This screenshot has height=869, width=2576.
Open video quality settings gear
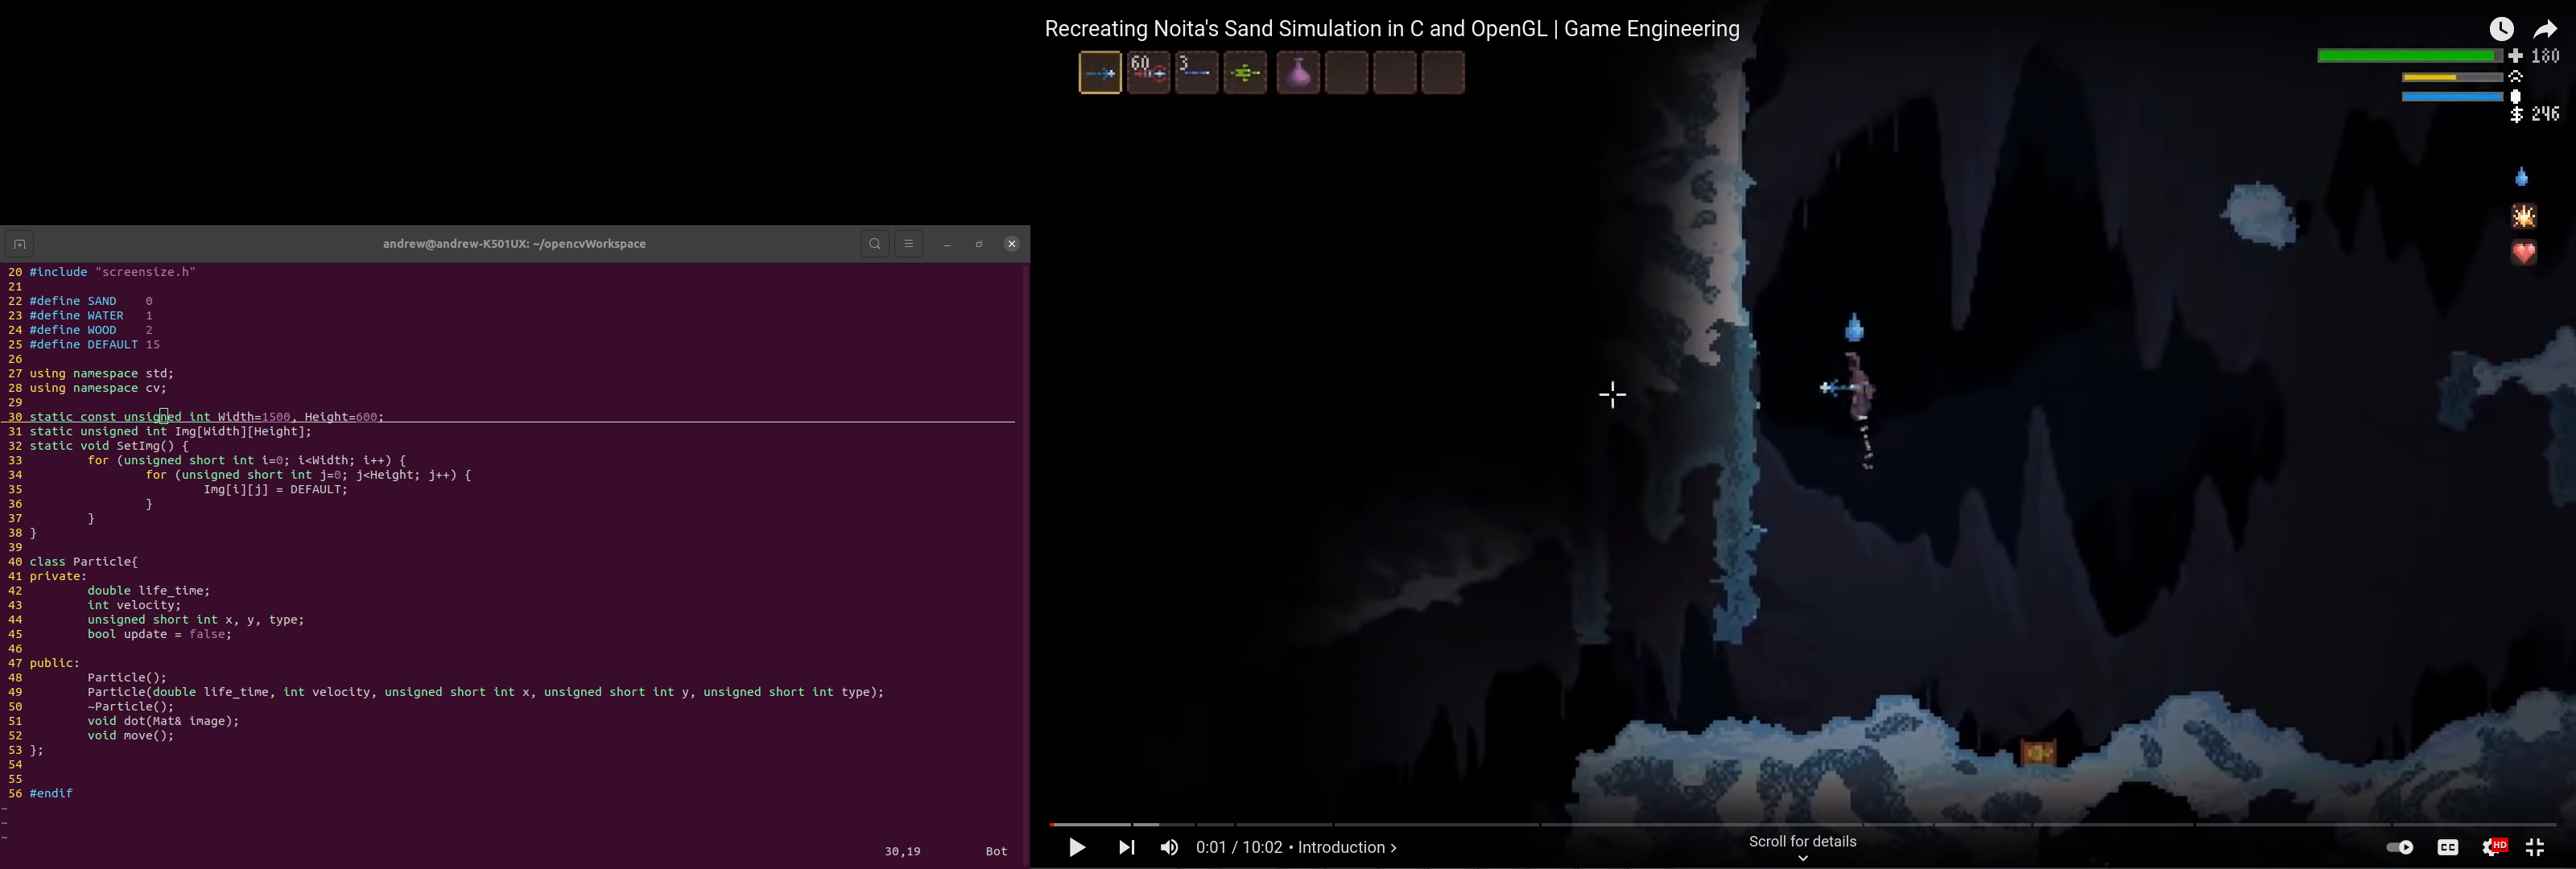click(x=2492, y=847)
